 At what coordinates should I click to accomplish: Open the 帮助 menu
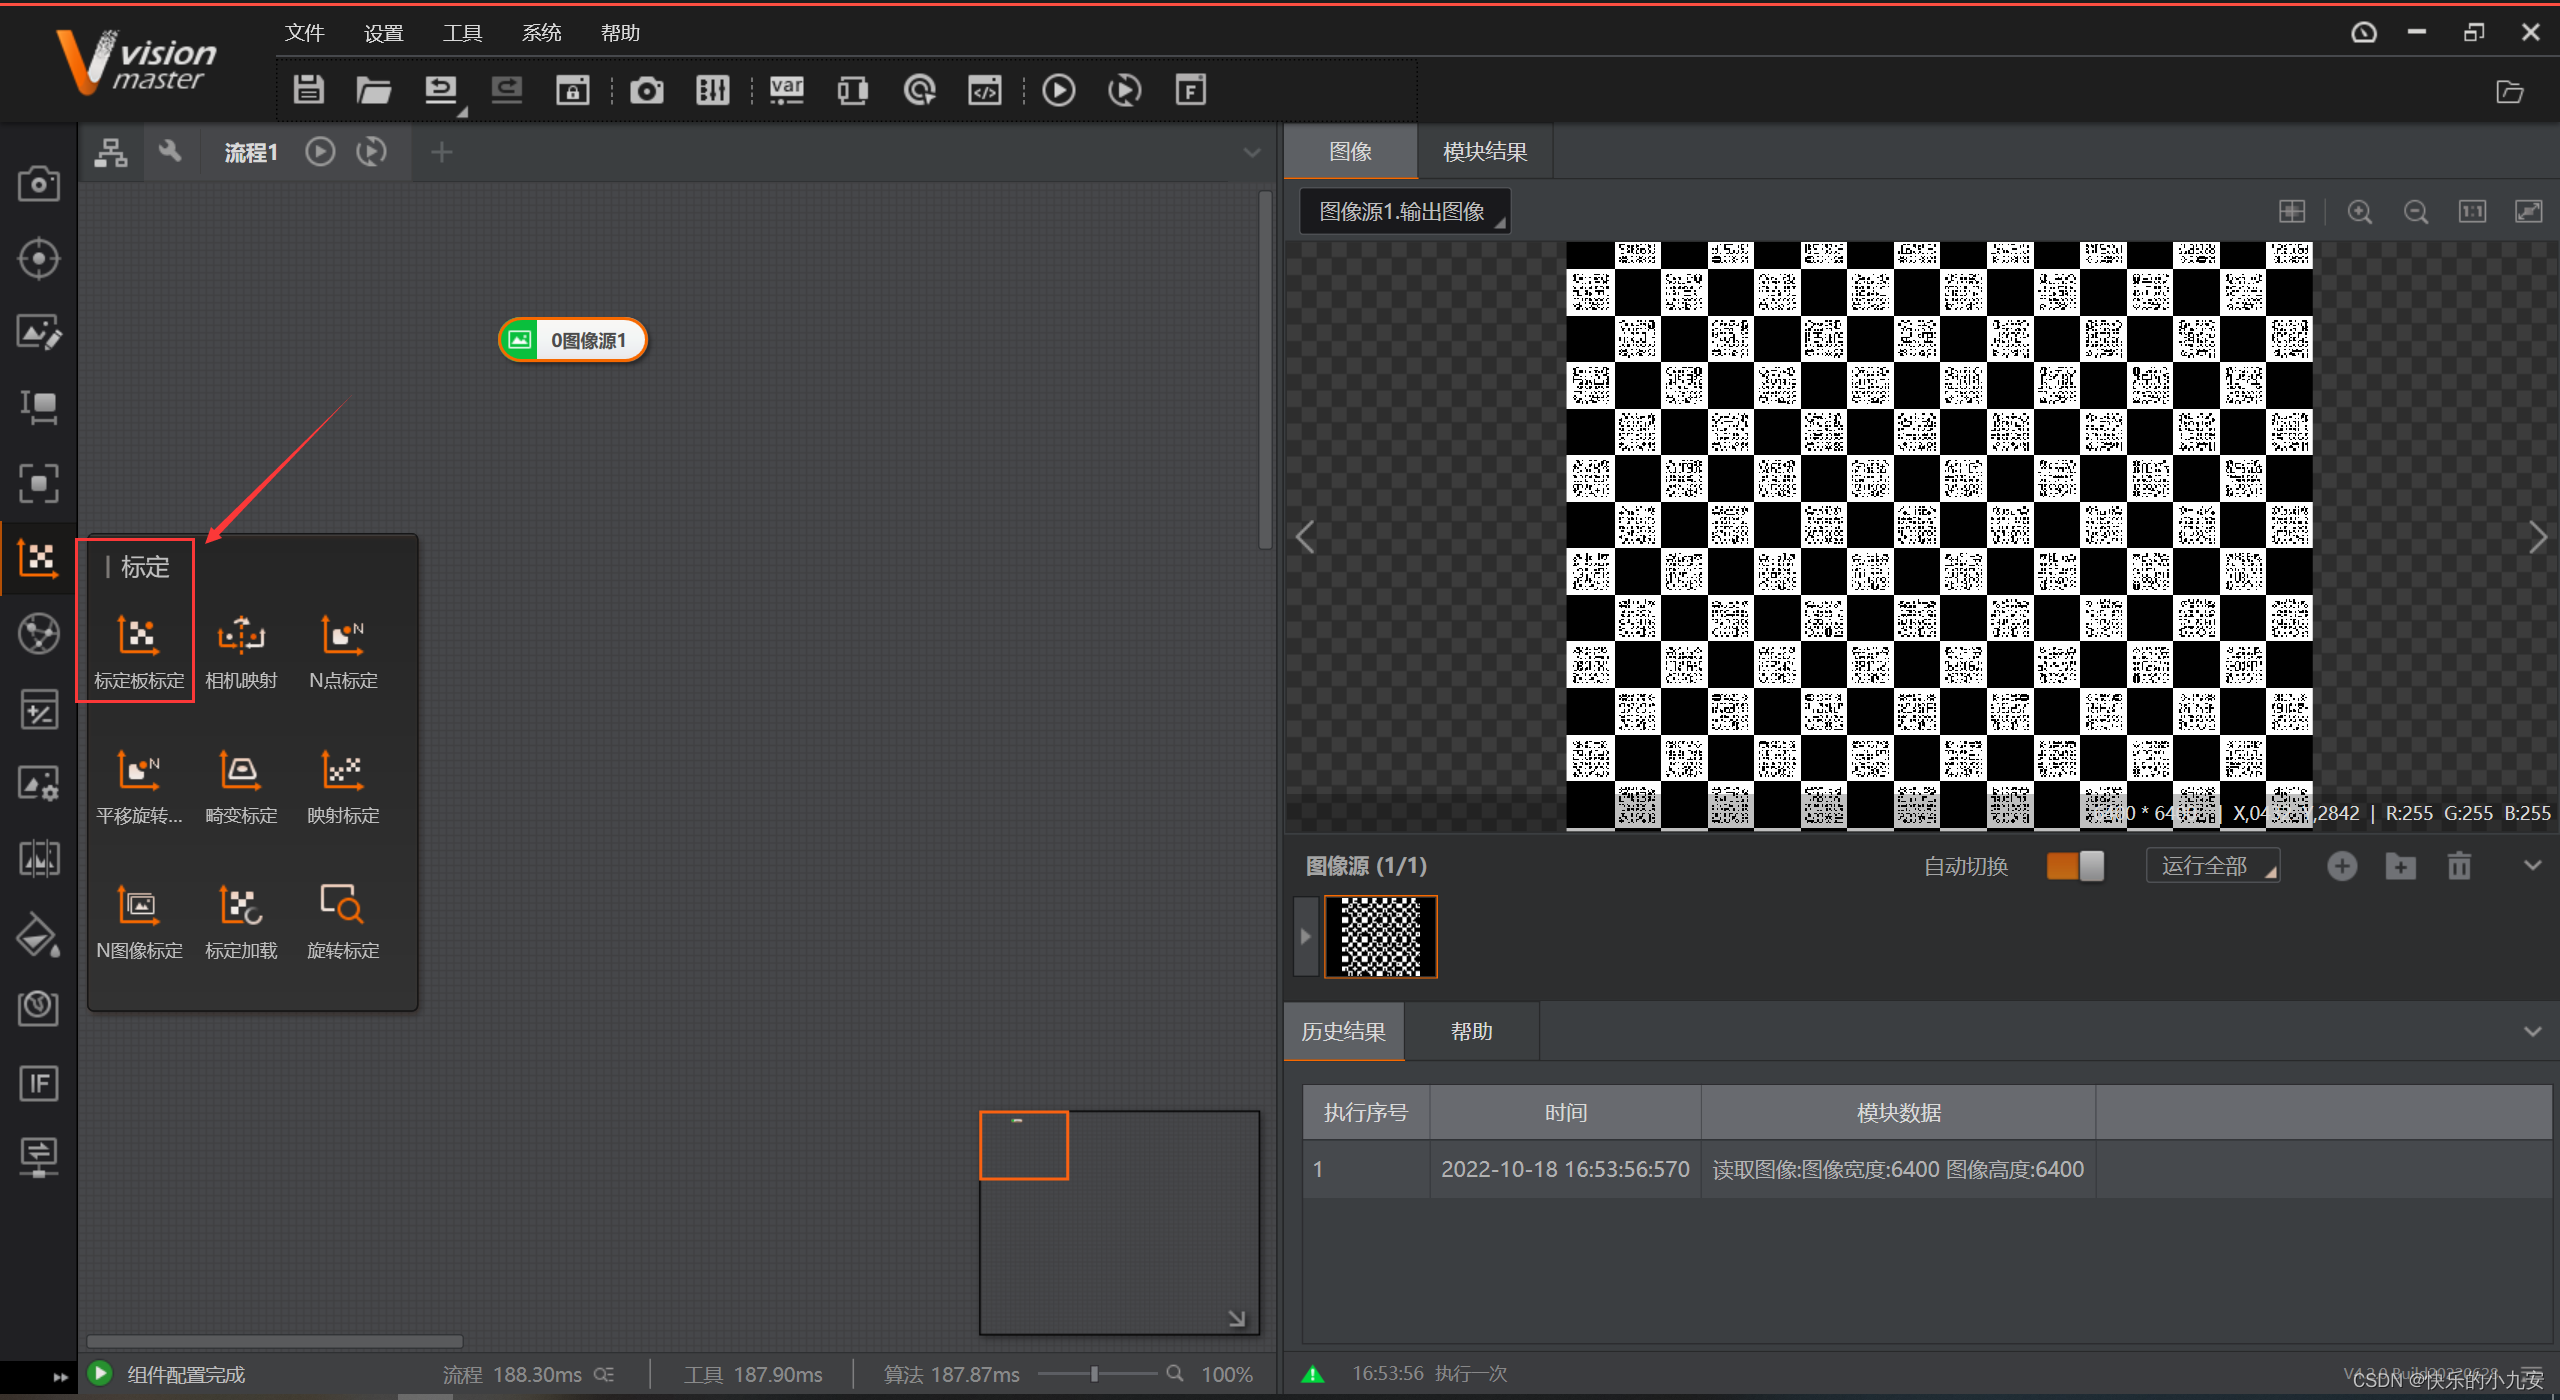620,33
